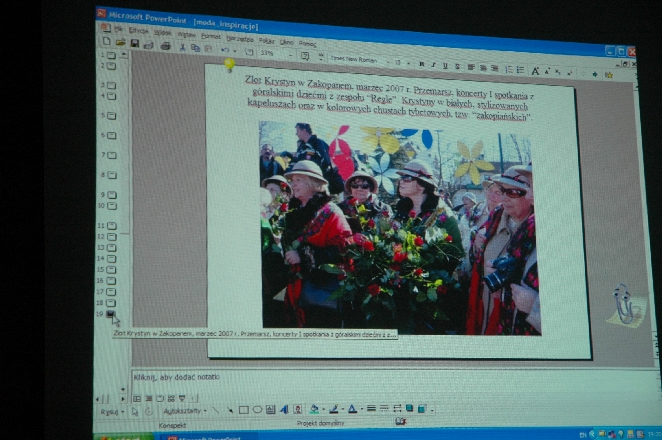This screenshot has height=440, width=662.
Task: Insert a Text Box from the drawing toolbar
Action: [271, 410]
